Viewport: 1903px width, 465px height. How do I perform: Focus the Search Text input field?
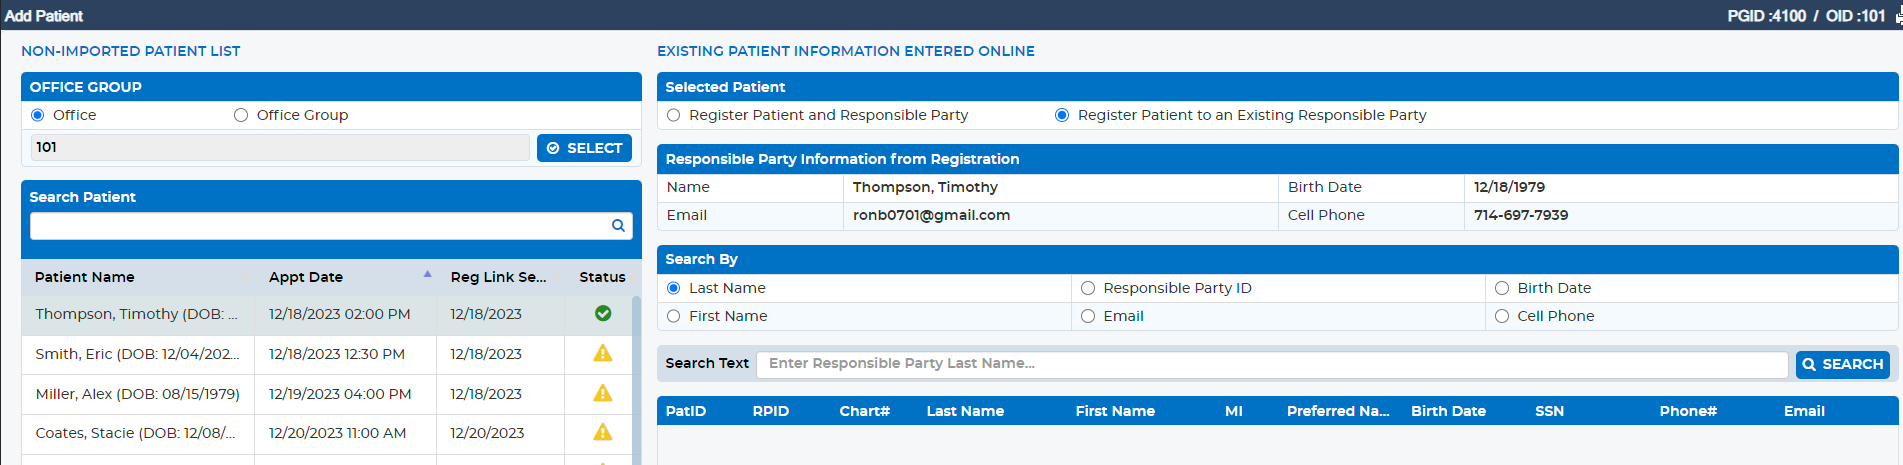[x=1272, y=364]
